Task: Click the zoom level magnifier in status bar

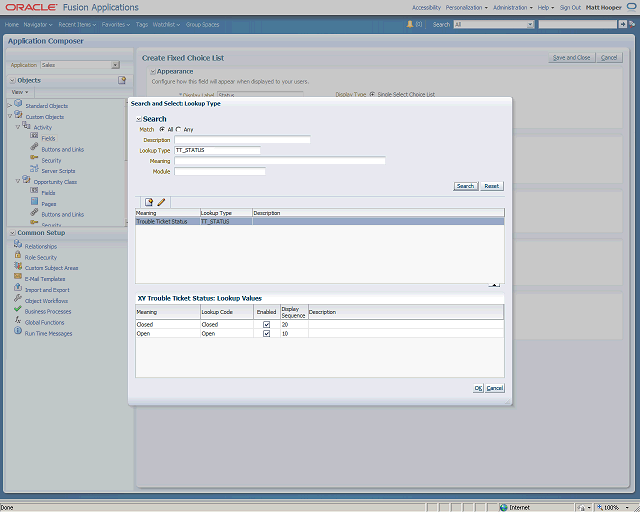Action: [600, 508]
